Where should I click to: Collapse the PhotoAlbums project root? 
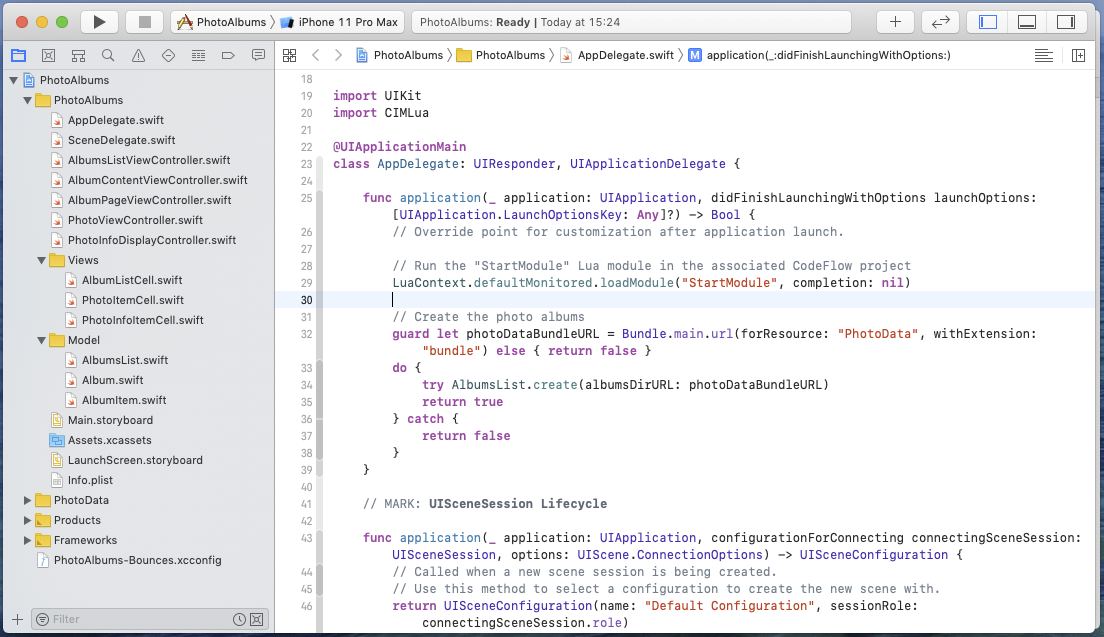pyautogui.click(x=13, y=80)
